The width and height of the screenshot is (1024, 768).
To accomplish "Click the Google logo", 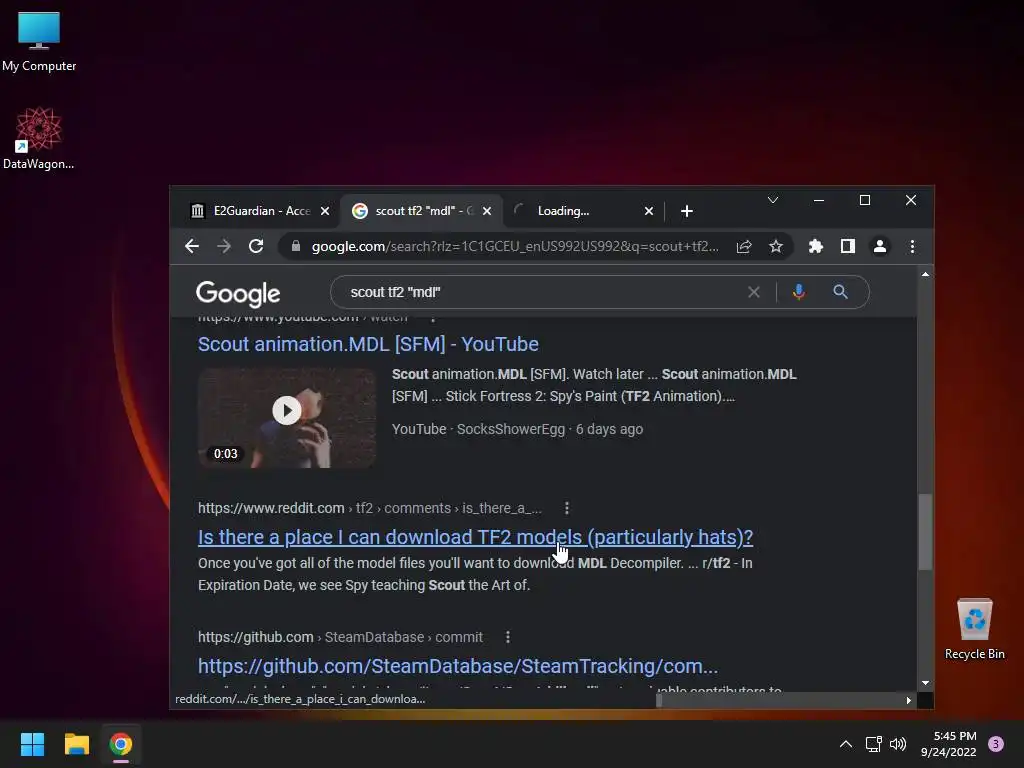I will click(238, 293).
